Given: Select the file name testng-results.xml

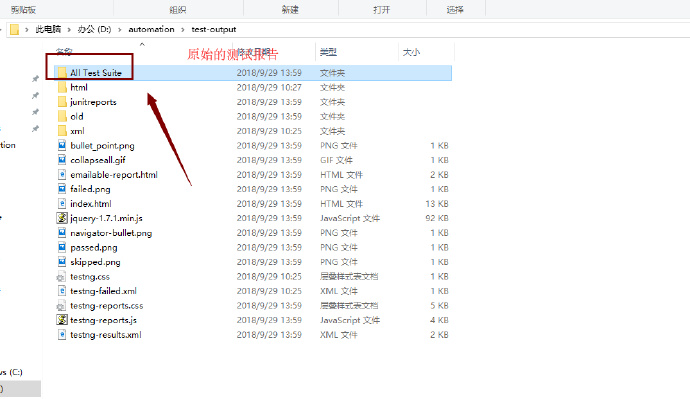Looking at the screenshot, I should (x=106, y=335).
